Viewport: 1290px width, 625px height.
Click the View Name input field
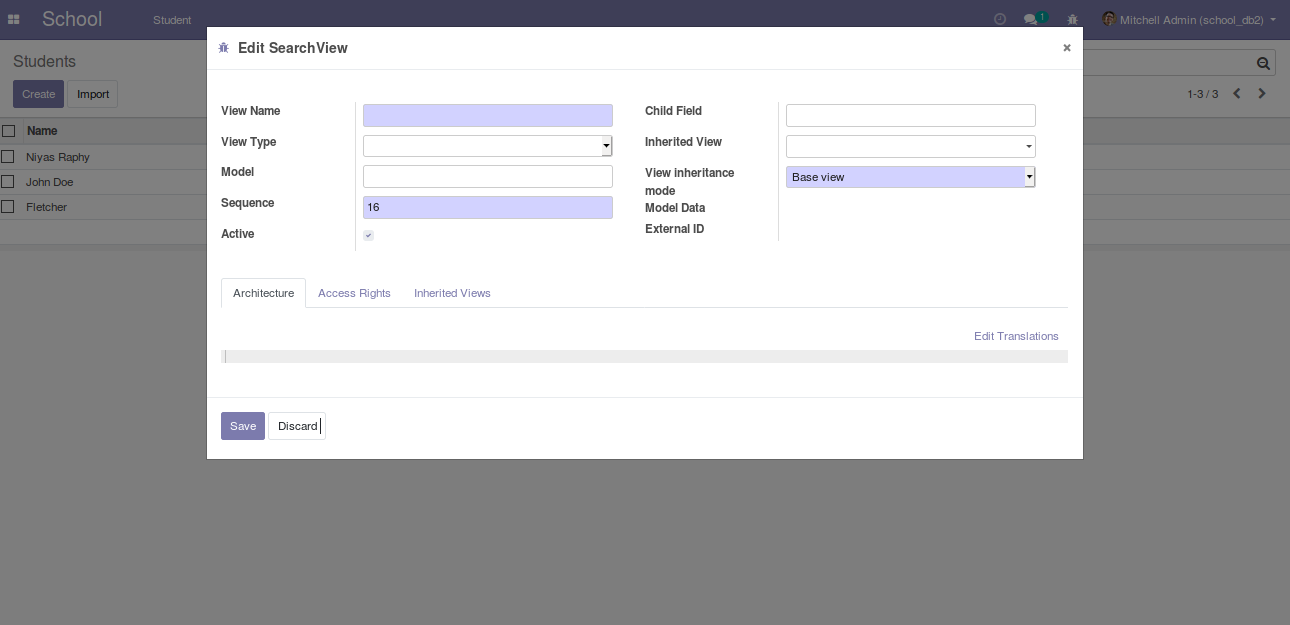pos(487,115)
